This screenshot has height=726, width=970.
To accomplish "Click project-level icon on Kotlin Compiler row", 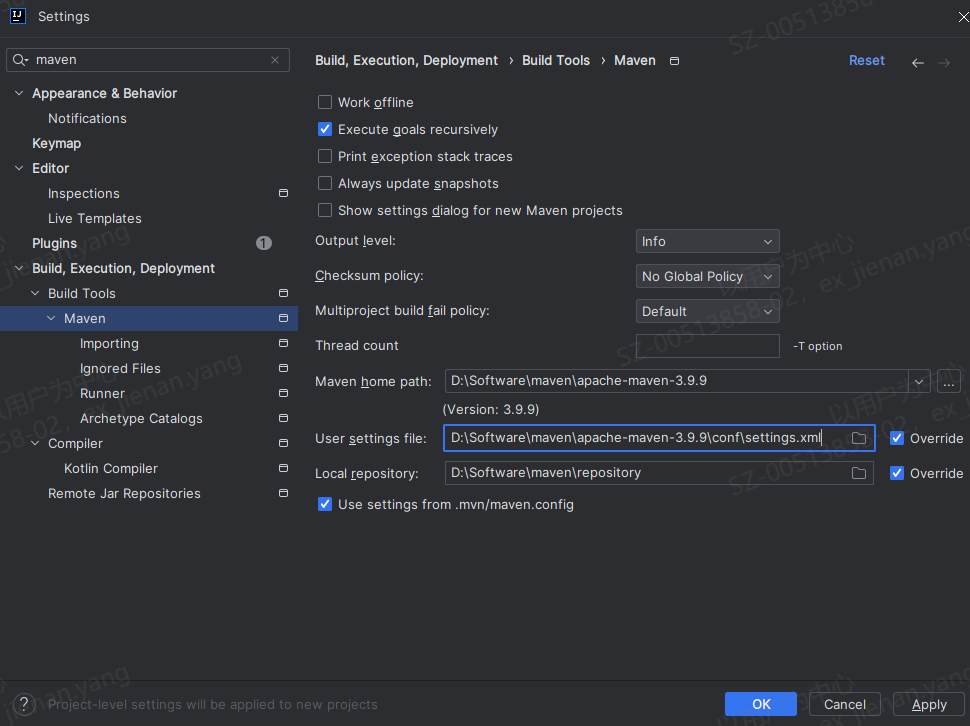I will [283, 468].
